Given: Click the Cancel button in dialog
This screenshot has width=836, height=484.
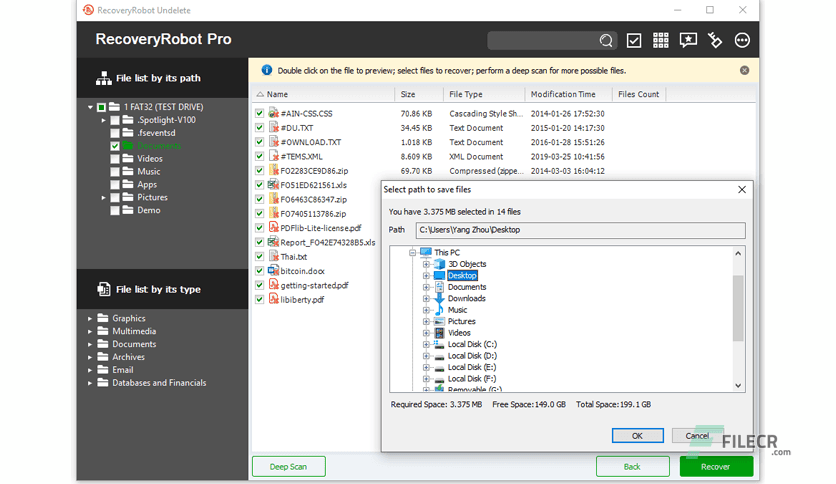Looking at the screenshot, I should 697,435.
